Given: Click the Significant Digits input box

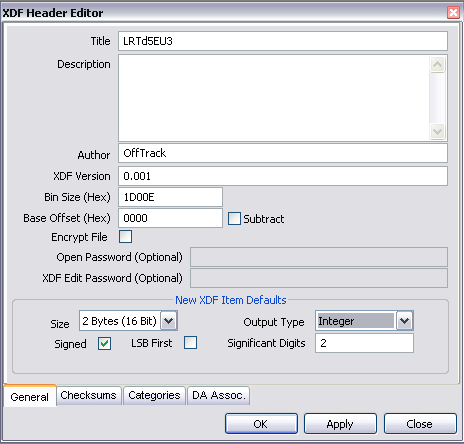Looking at the screenshot, I should (x=364, y=343).
